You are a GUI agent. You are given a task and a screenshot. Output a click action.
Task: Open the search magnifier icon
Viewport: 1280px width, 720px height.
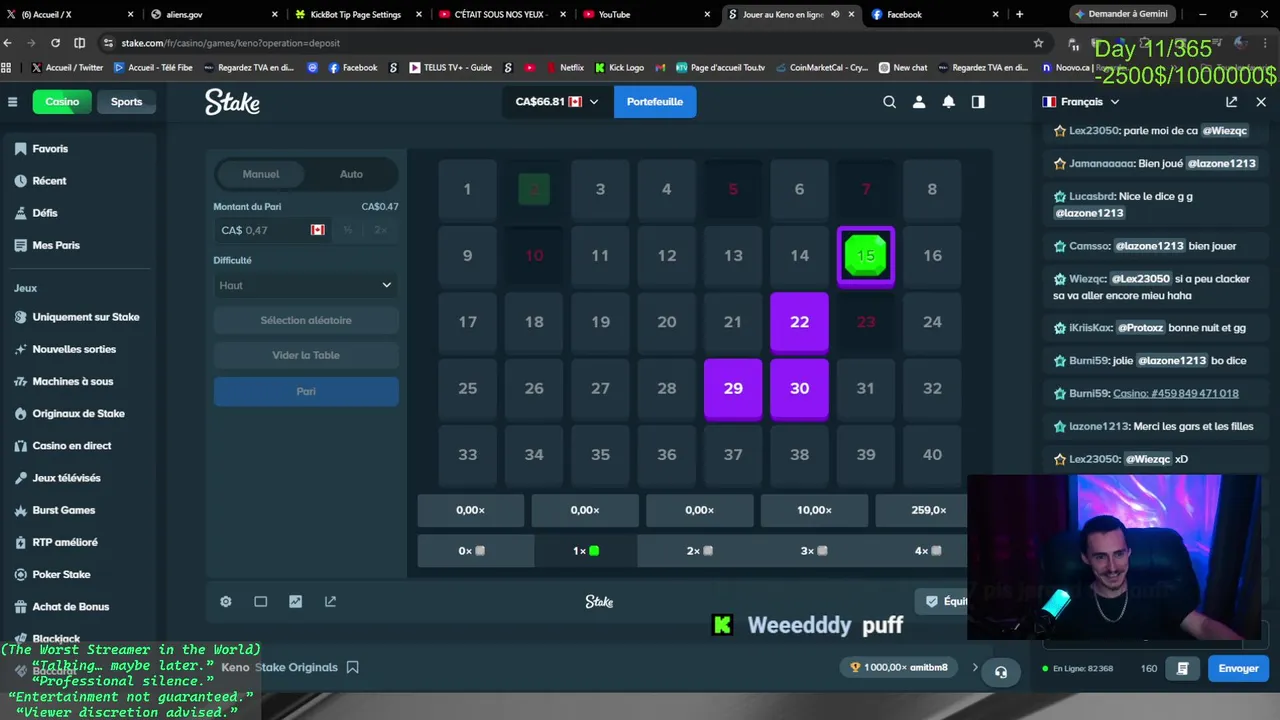[889, 102]
